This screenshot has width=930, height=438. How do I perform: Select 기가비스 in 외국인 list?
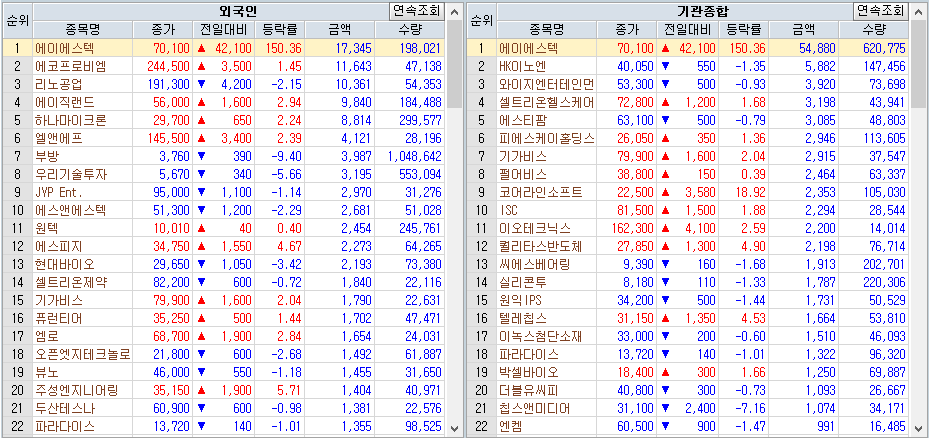coord(224,300)
